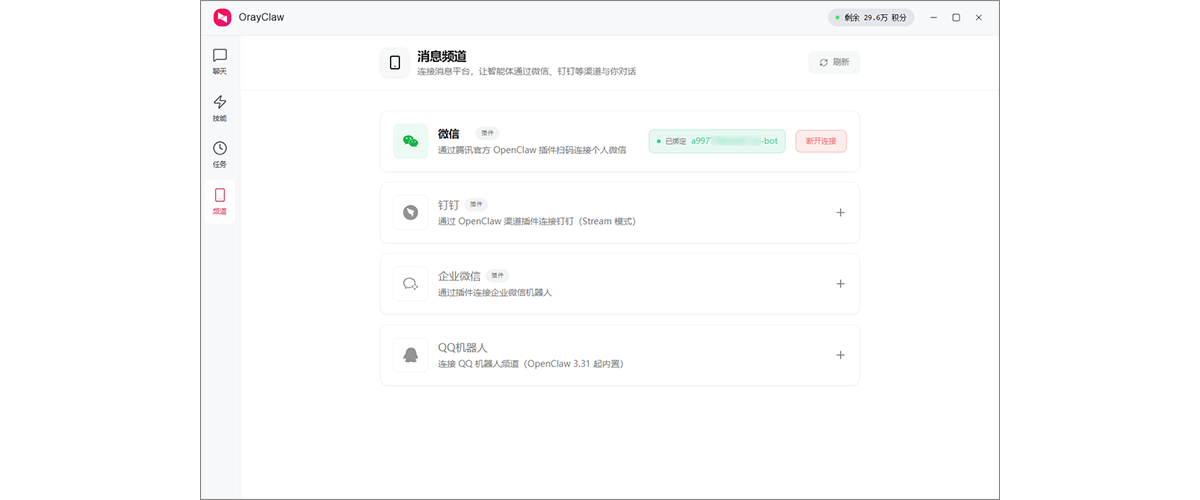Minimize the OrayClaw window
This screenshot has width=1200, height=500.
click(x=933, y=17)
